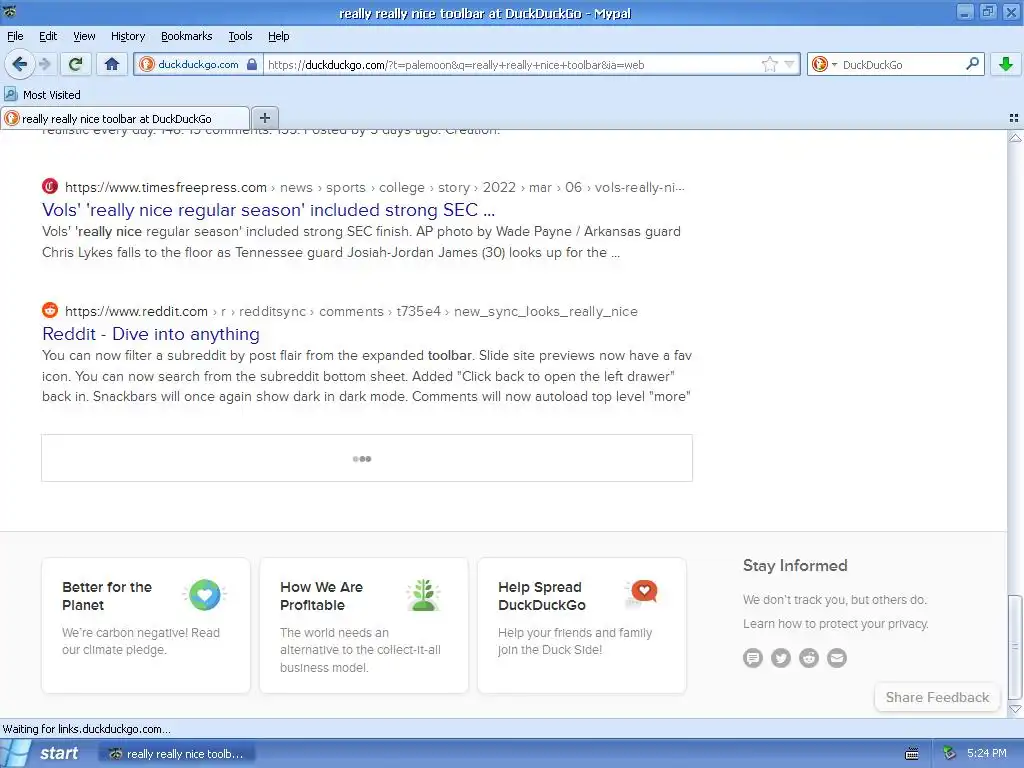Click the Forward navigation arrow
The width and height of the screenshot is (1024, 768).
[x=44, y=64]
